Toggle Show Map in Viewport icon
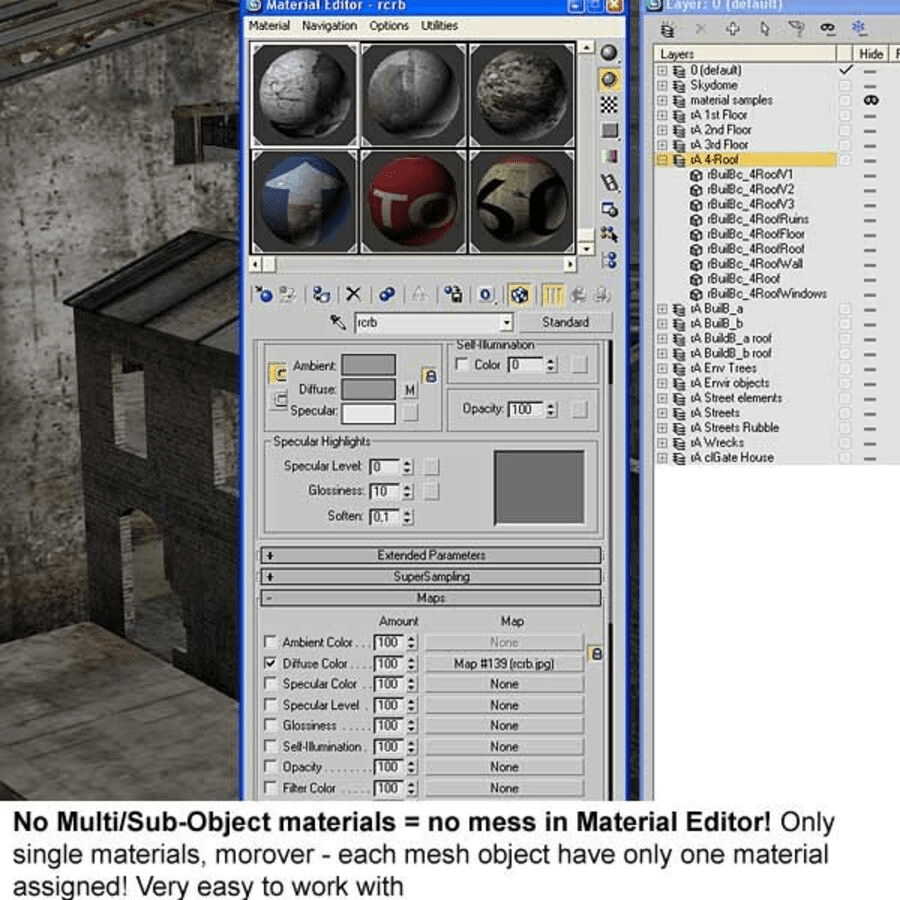The image size is (900, 900). coord(519,294)
